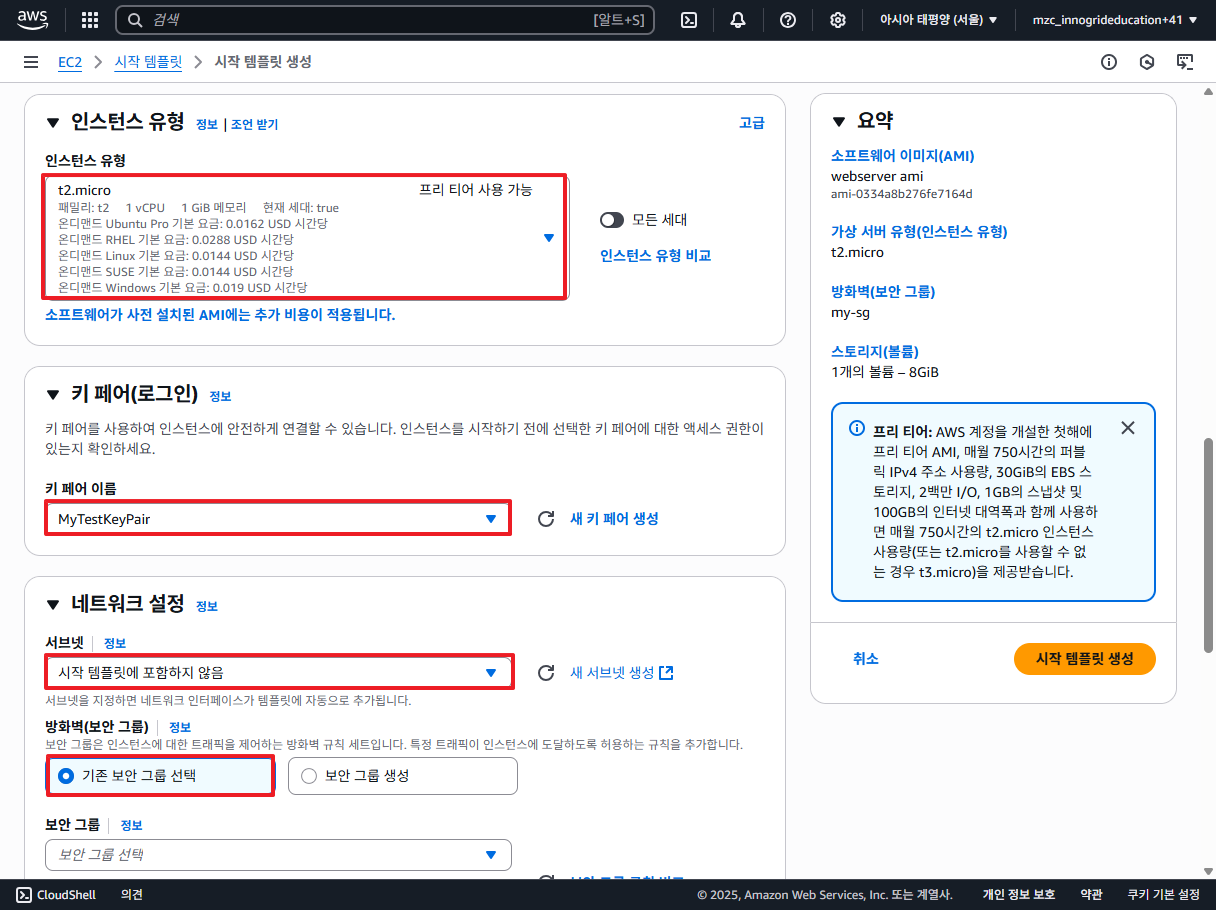The image size is (1216, 910).
Task: Refresh the subnet list
Action: (546, 673)
